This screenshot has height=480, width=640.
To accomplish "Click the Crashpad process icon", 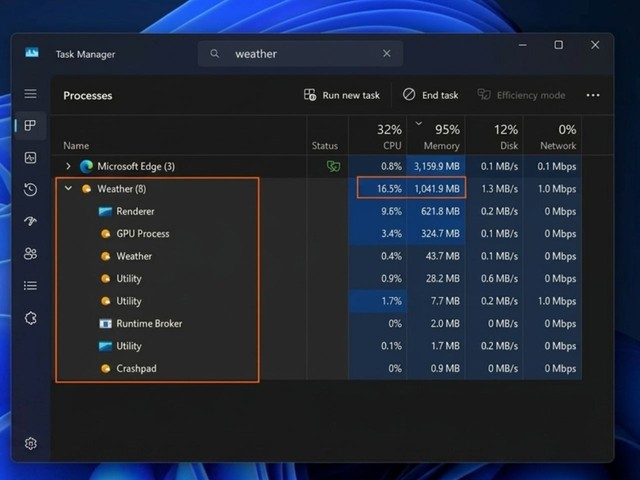I will [105, 369].
